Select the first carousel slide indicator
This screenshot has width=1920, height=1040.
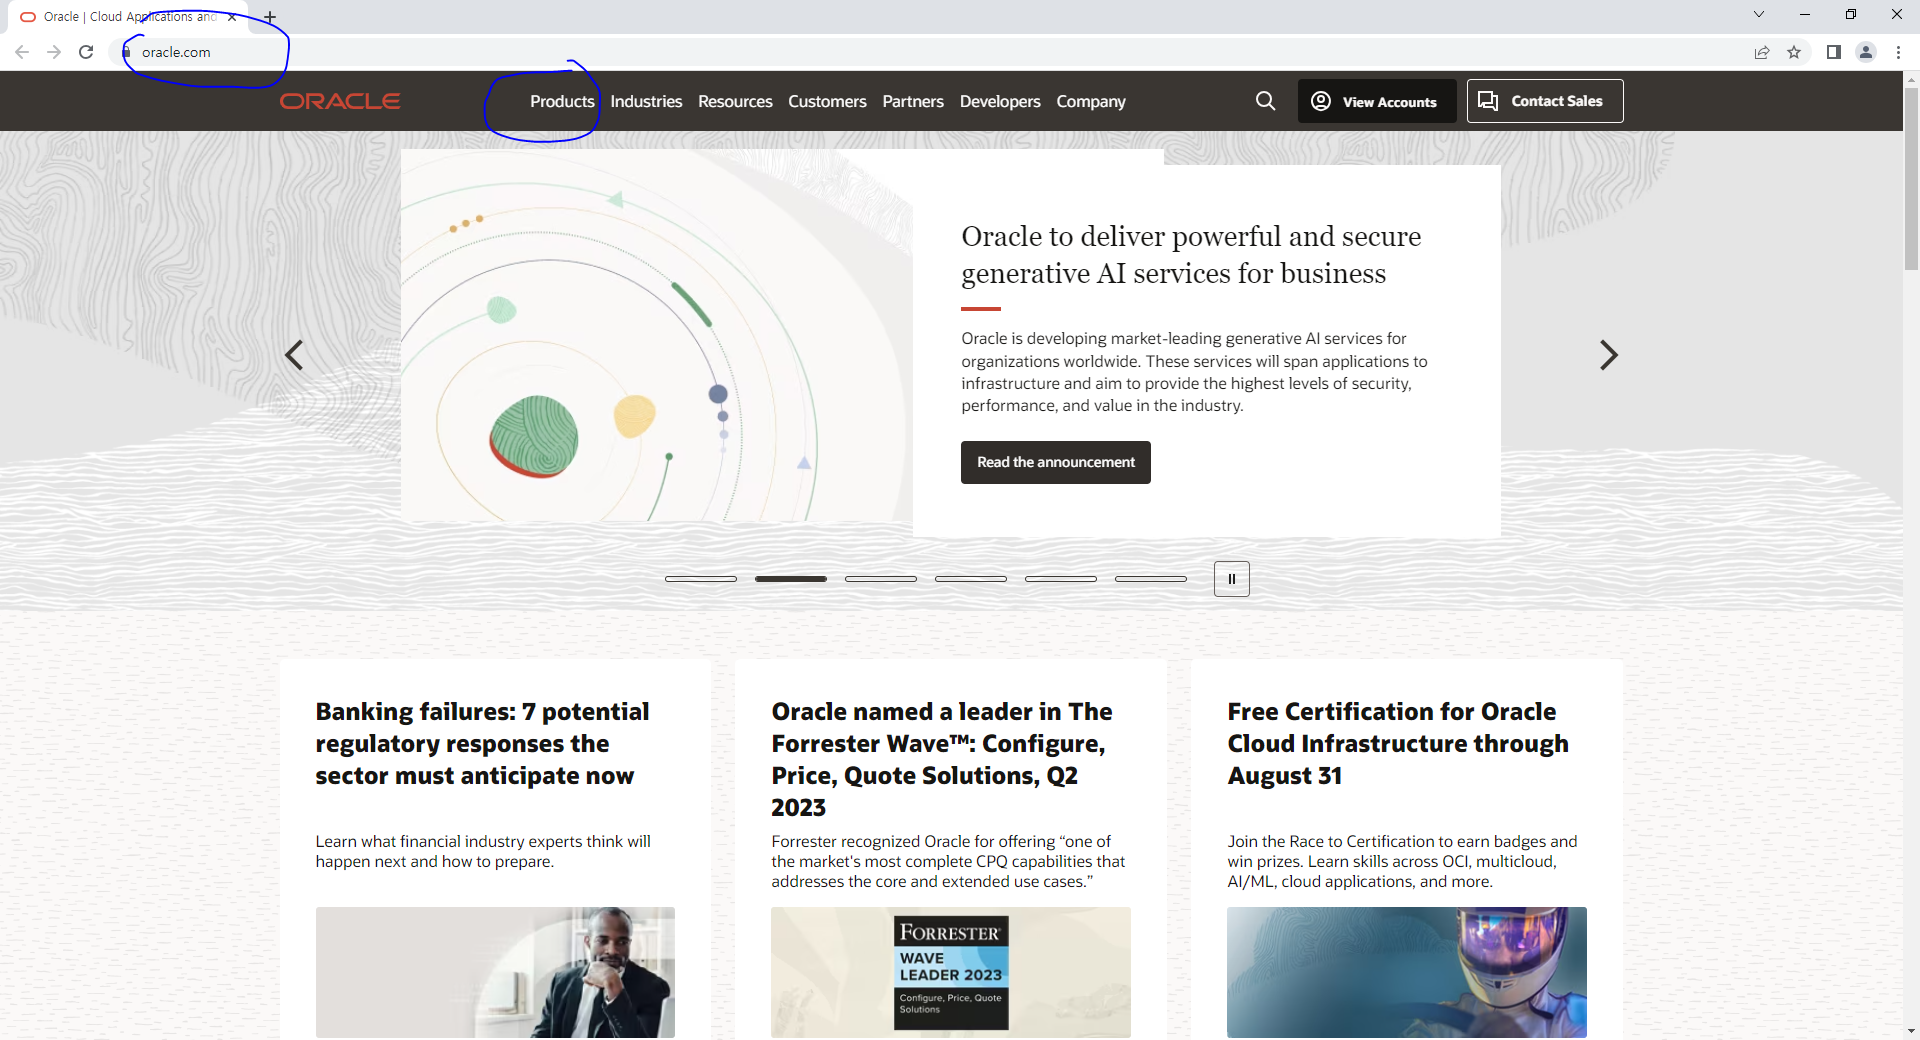click(701, 579)
